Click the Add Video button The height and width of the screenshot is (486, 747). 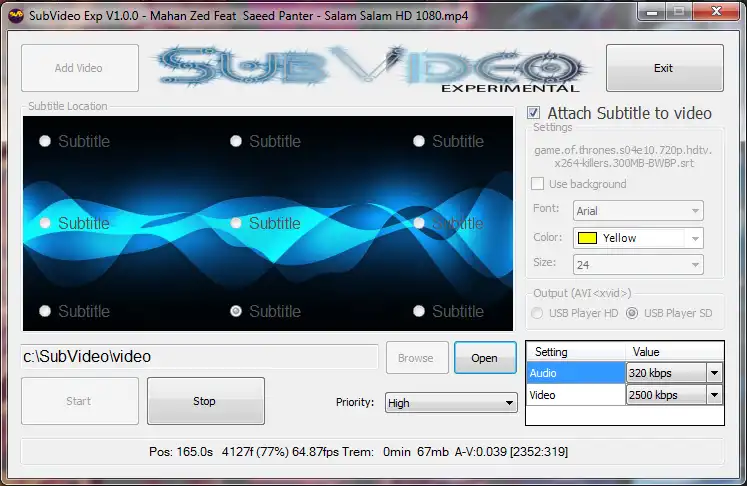(x=80, y=68)
